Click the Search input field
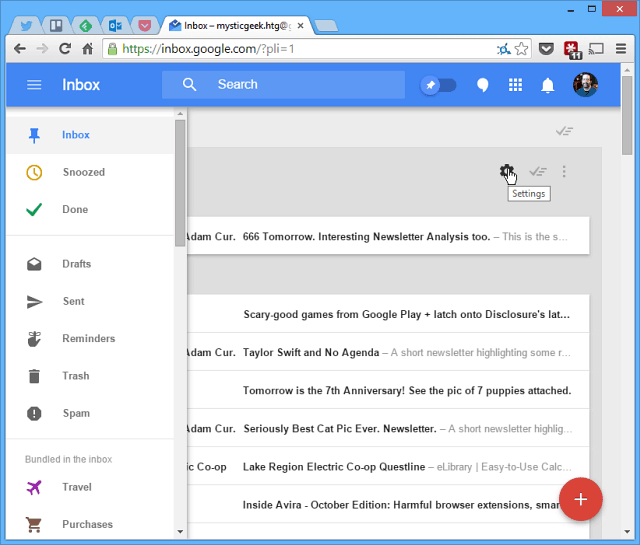The width and height of the screenshot is (640, 545). click(283, 85)
